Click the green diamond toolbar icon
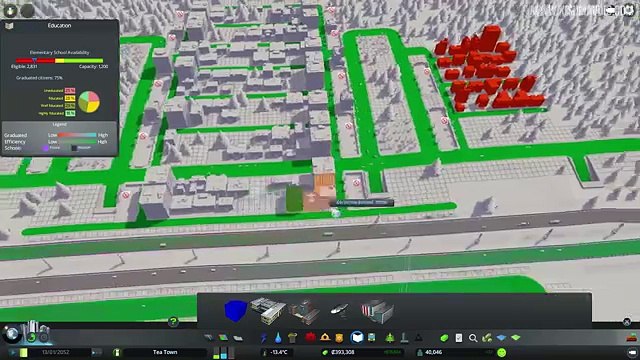This screenshot has height=360, width=640. pos(516,338)
